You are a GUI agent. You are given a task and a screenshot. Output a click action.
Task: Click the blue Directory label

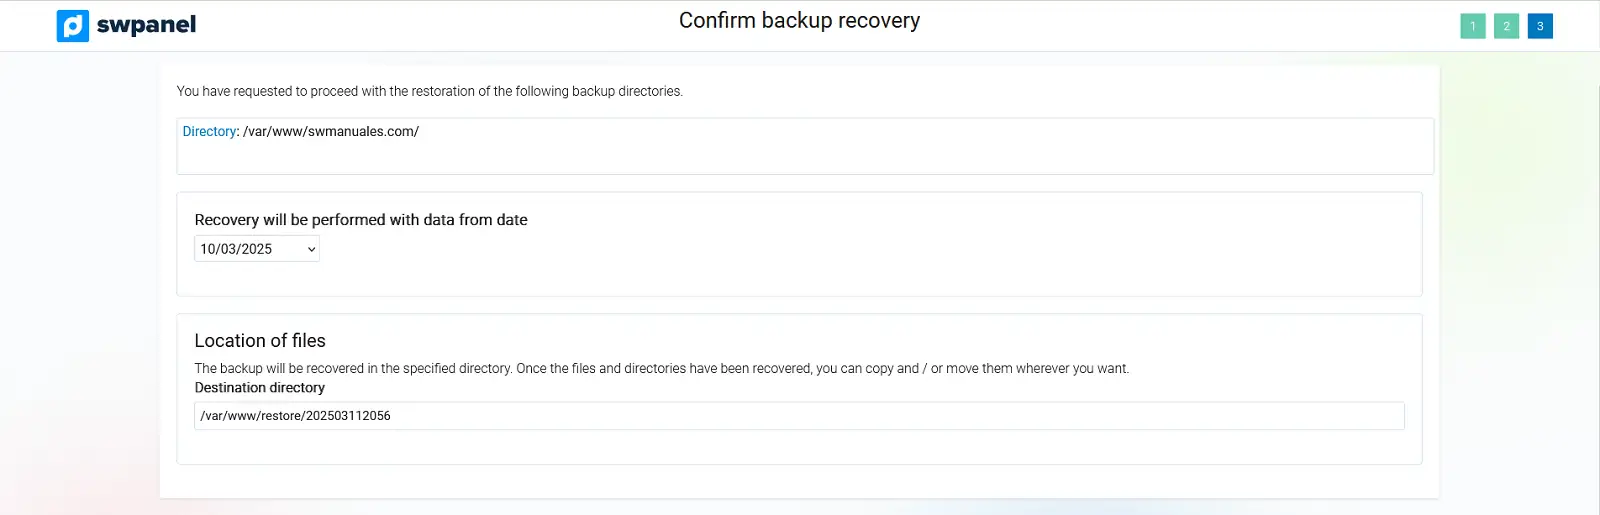pos(209,131)
